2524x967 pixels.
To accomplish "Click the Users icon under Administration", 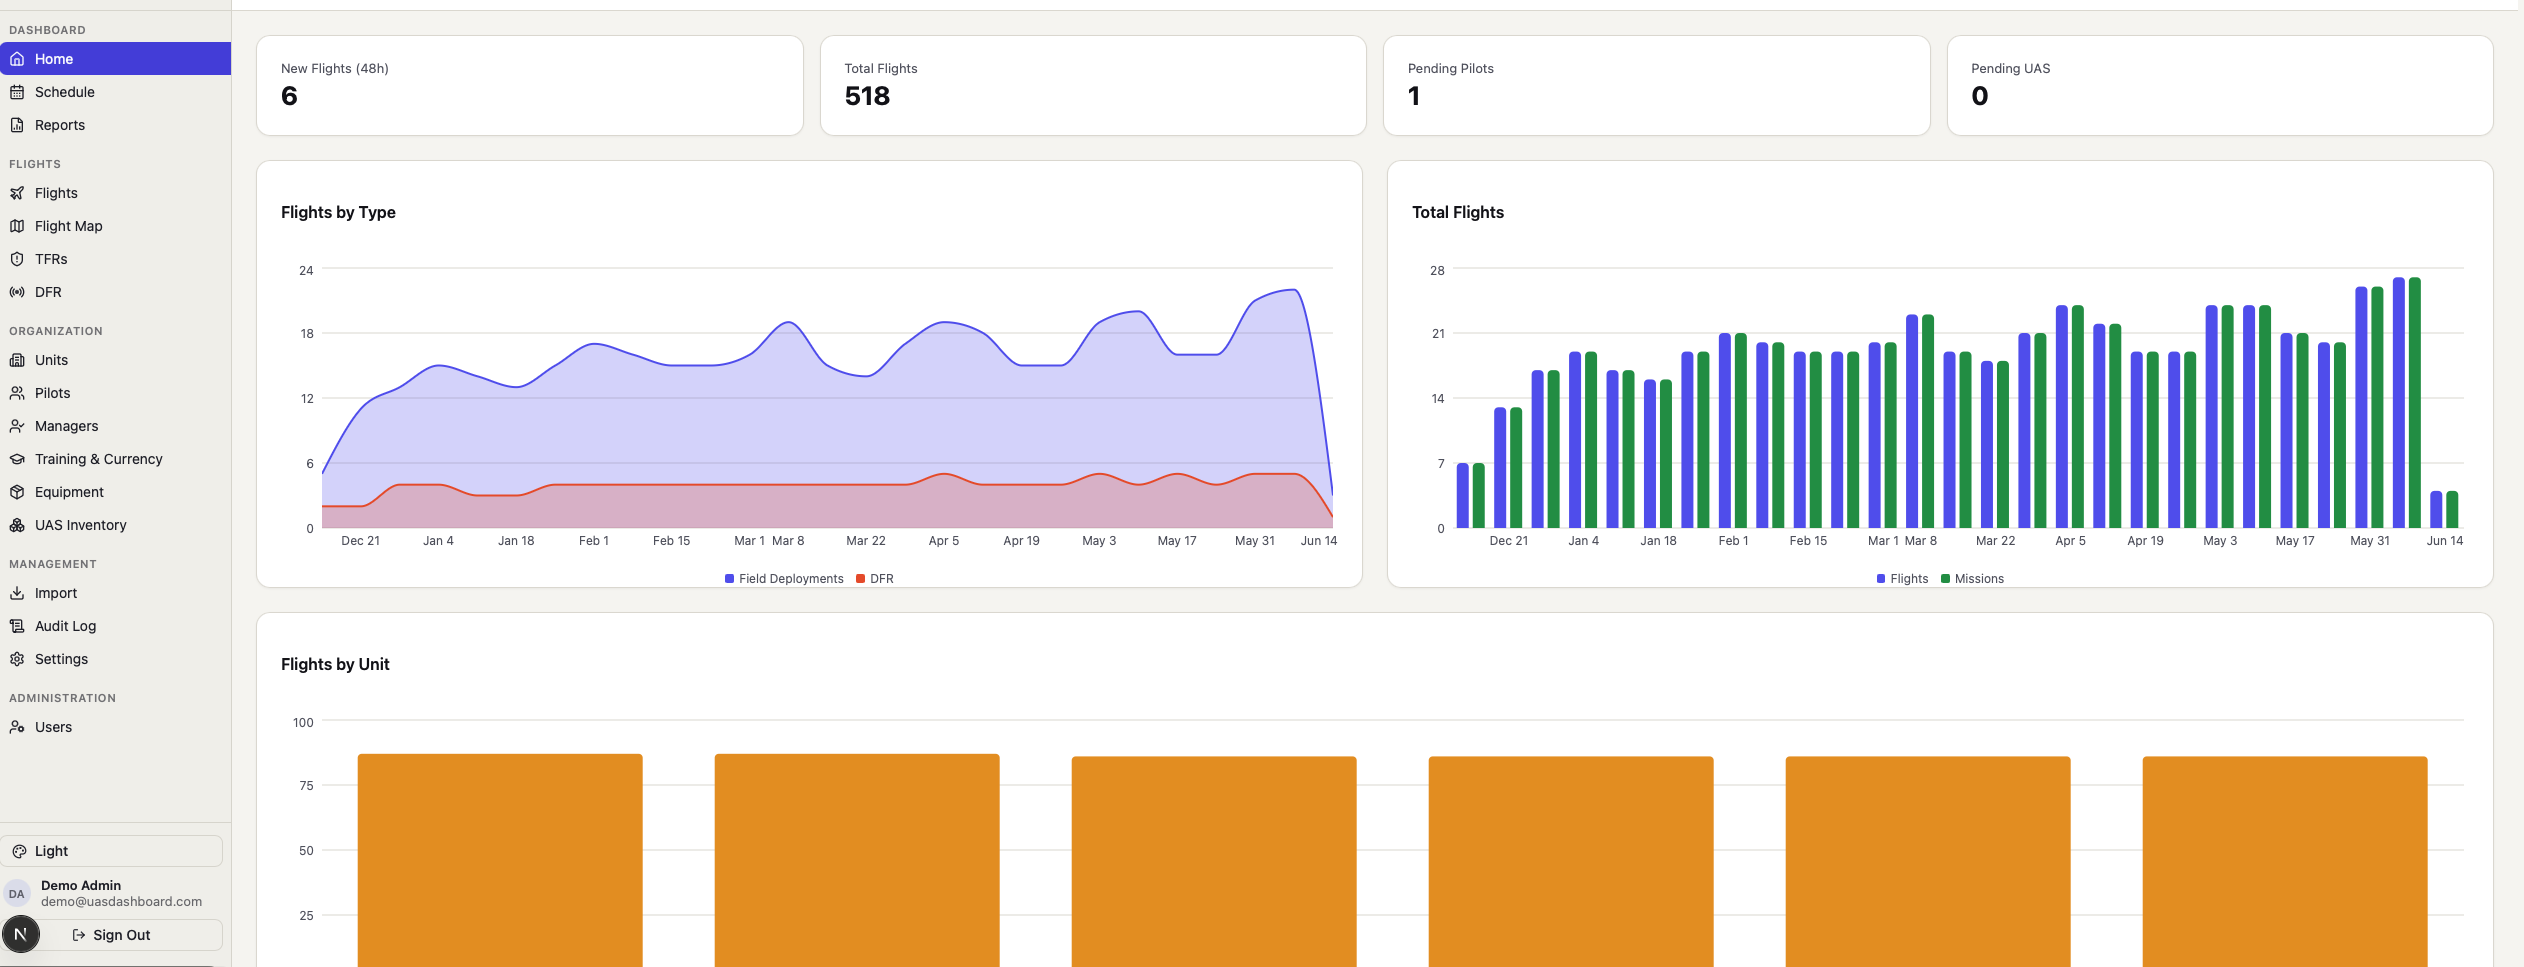I will pyautogui.click(x=17, y=727).
